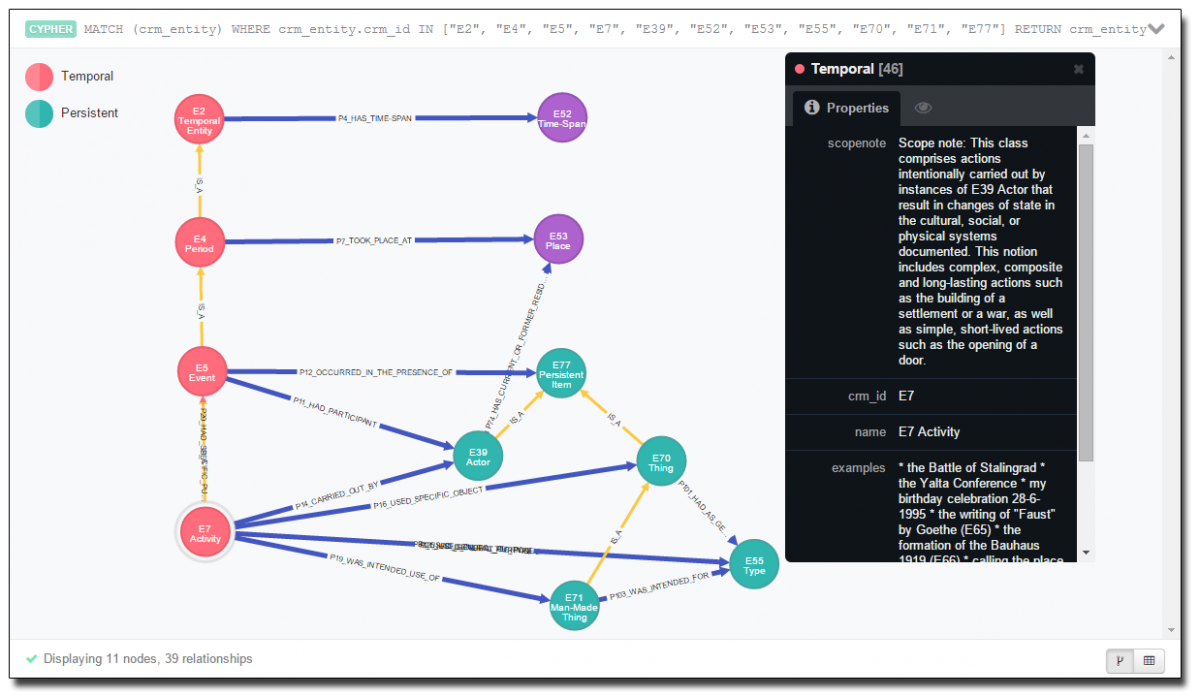1200x697 pixels.
Task: Click the green checkmark status icon
Action: coord(31,658)
